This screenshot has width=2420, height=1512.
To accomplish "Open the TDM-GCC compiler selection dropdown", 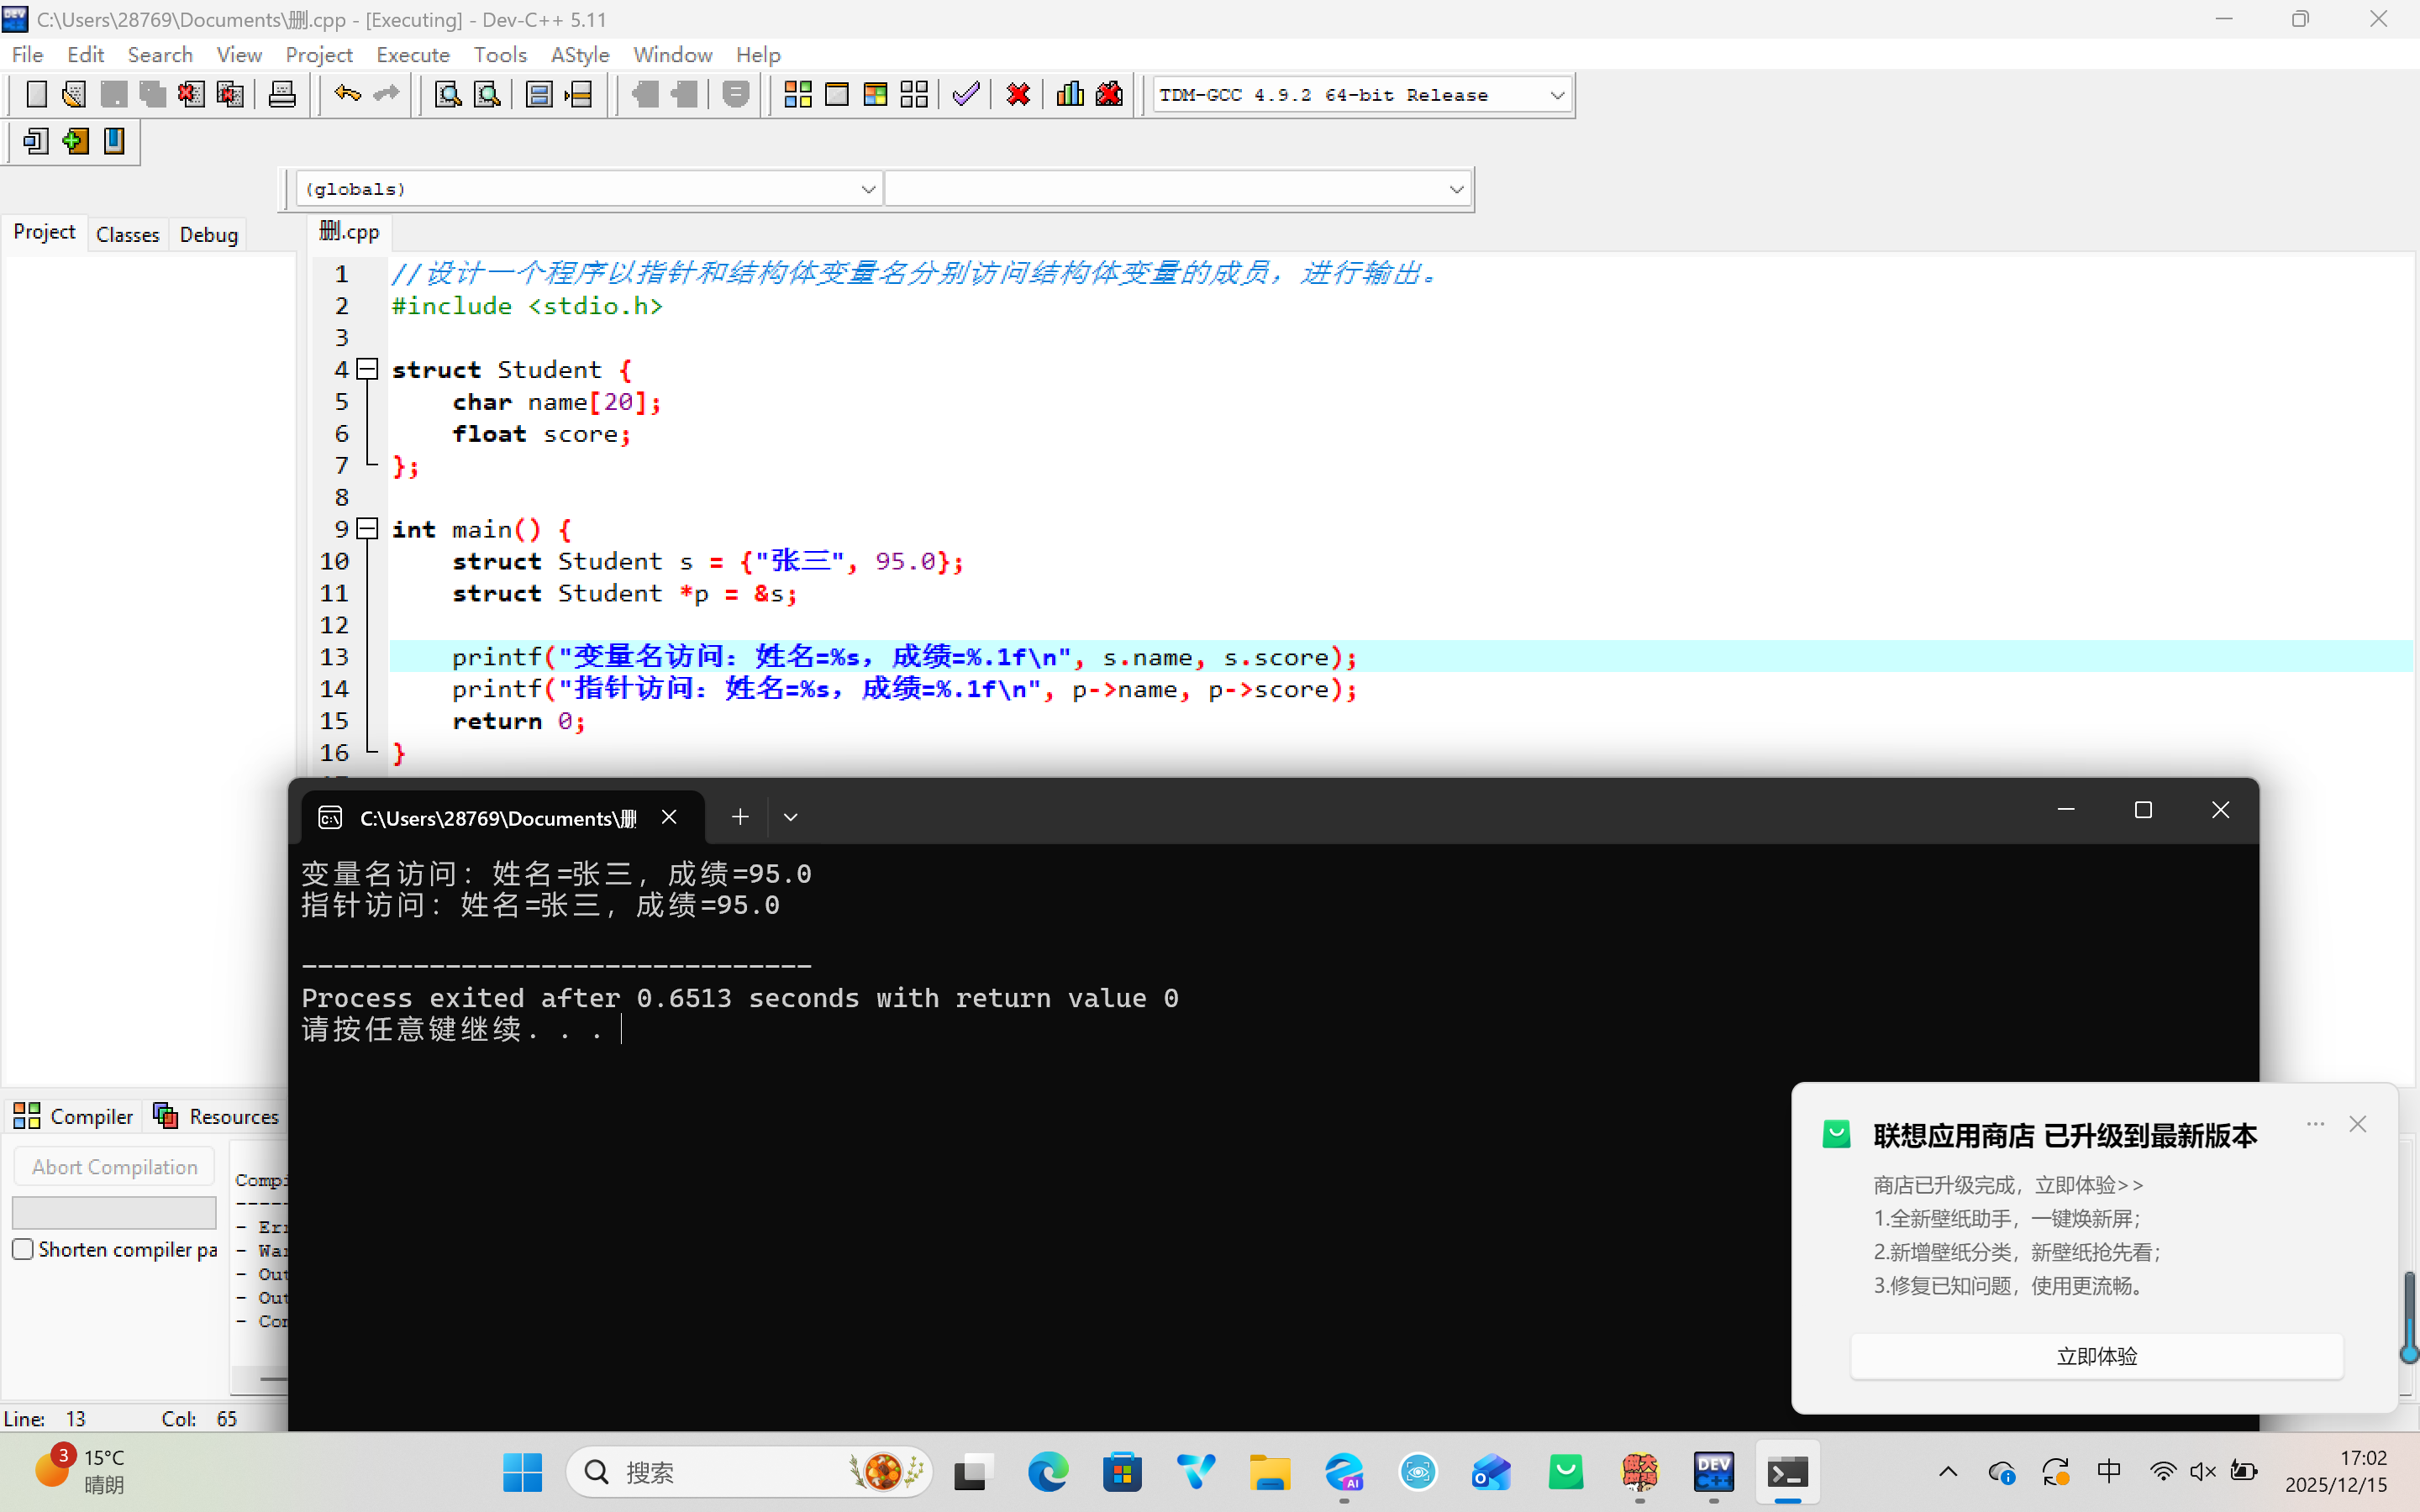I will click(1556, 96).
